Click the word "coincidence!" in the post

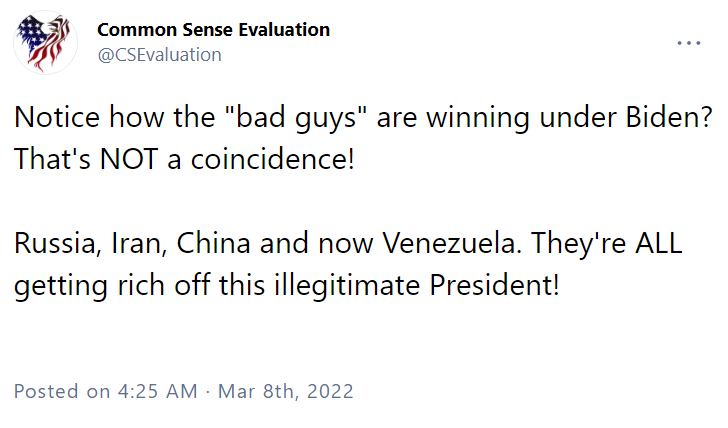(273, 159)
